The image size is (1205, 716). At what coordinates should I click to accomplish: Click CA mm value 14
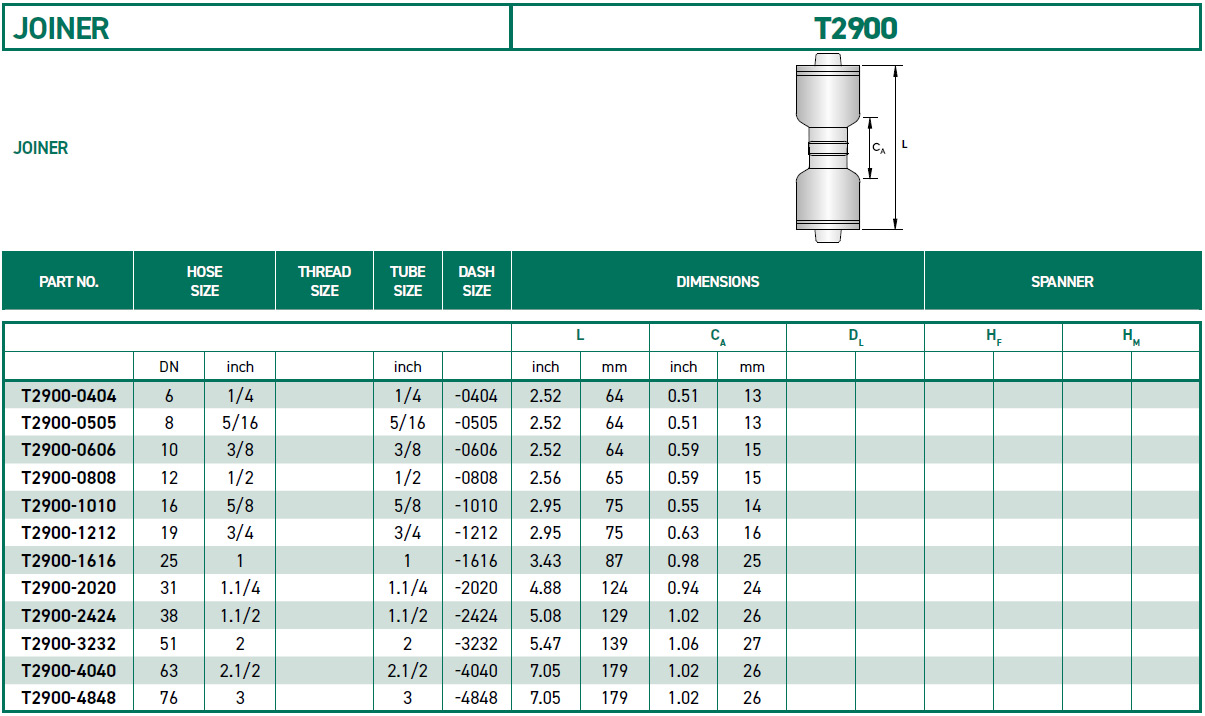(752, 506)
